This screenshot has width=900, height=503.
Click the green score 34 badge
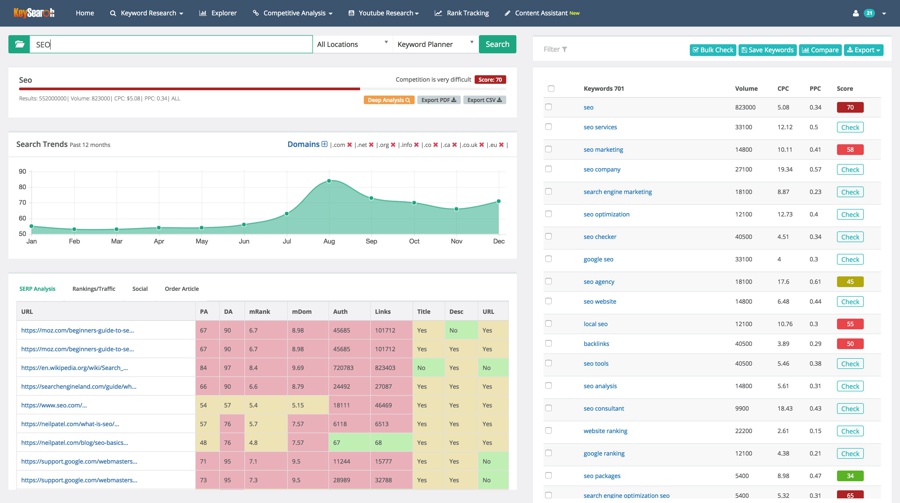[849, 476]
